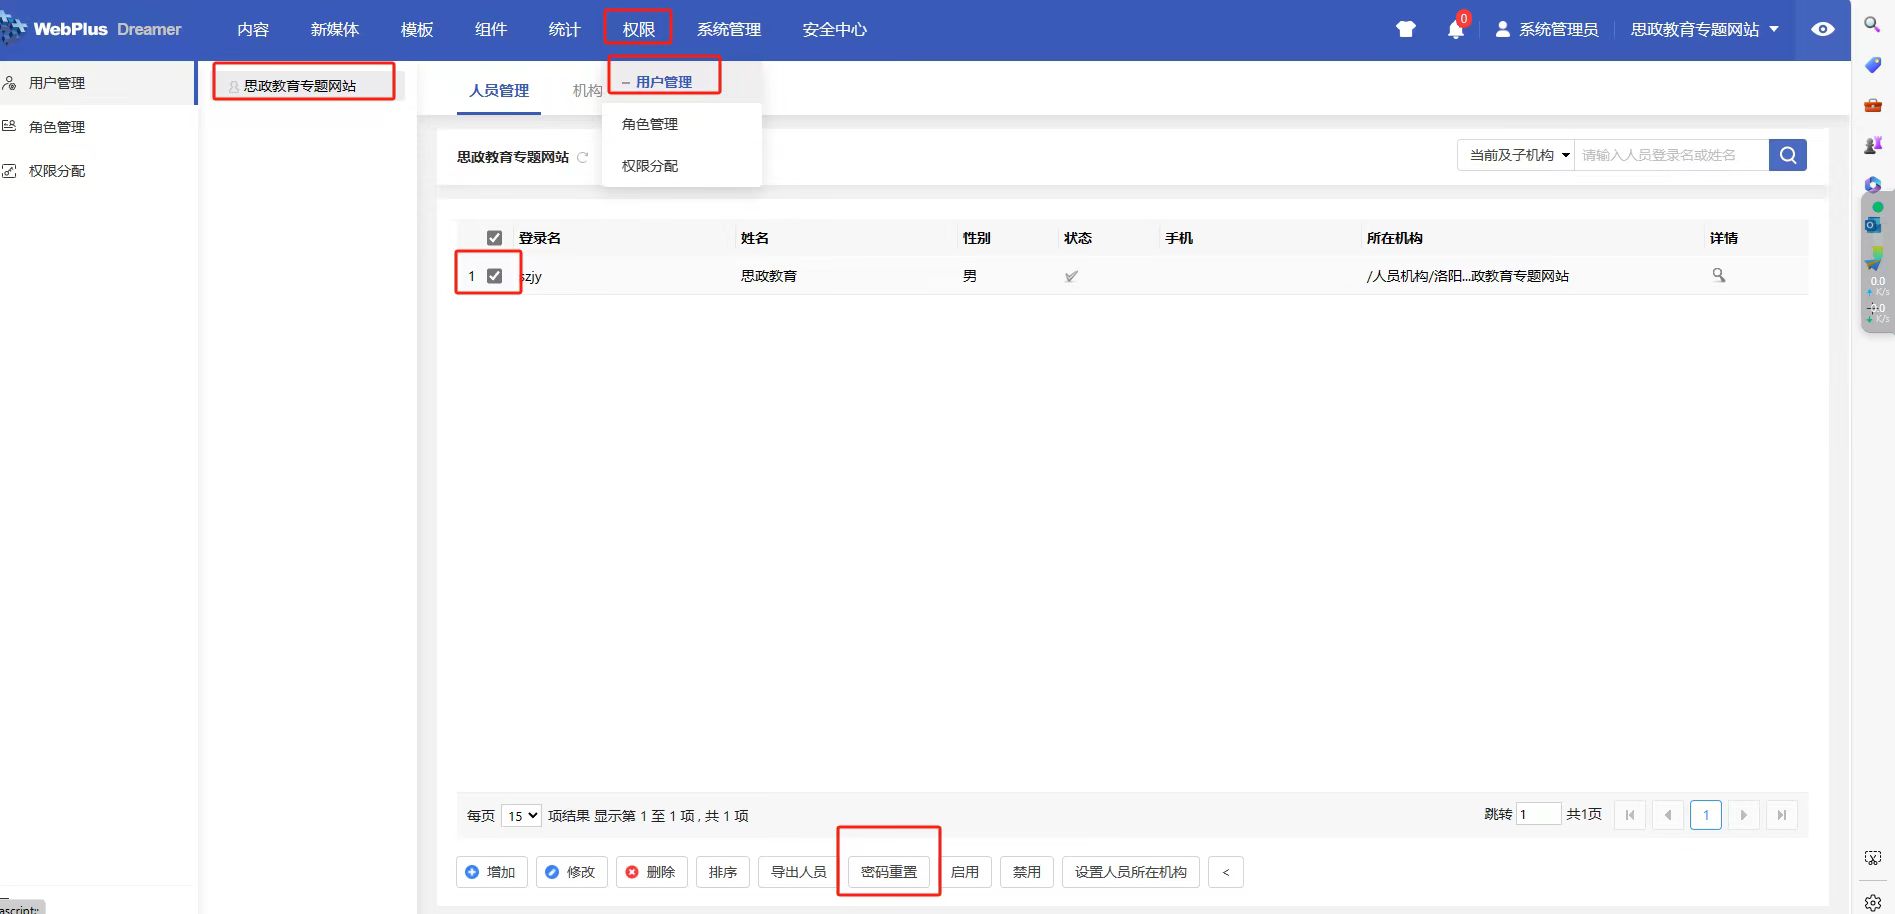Open the 当前及子机构 scope dropdown
This screenshot has height=914, width=1895.
(1516, 155)
